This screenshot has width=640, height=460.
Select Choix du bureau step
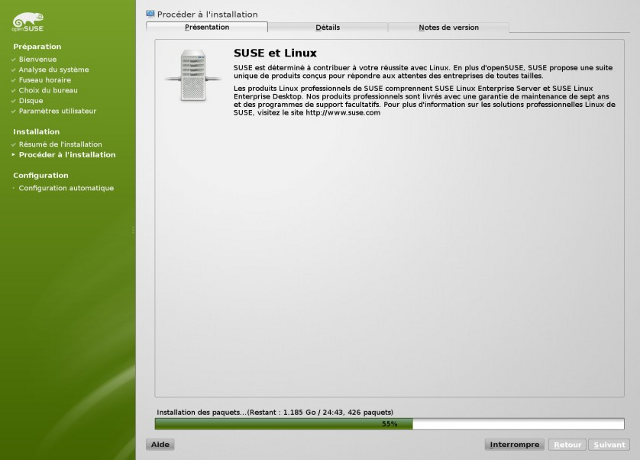click(48, 90)
